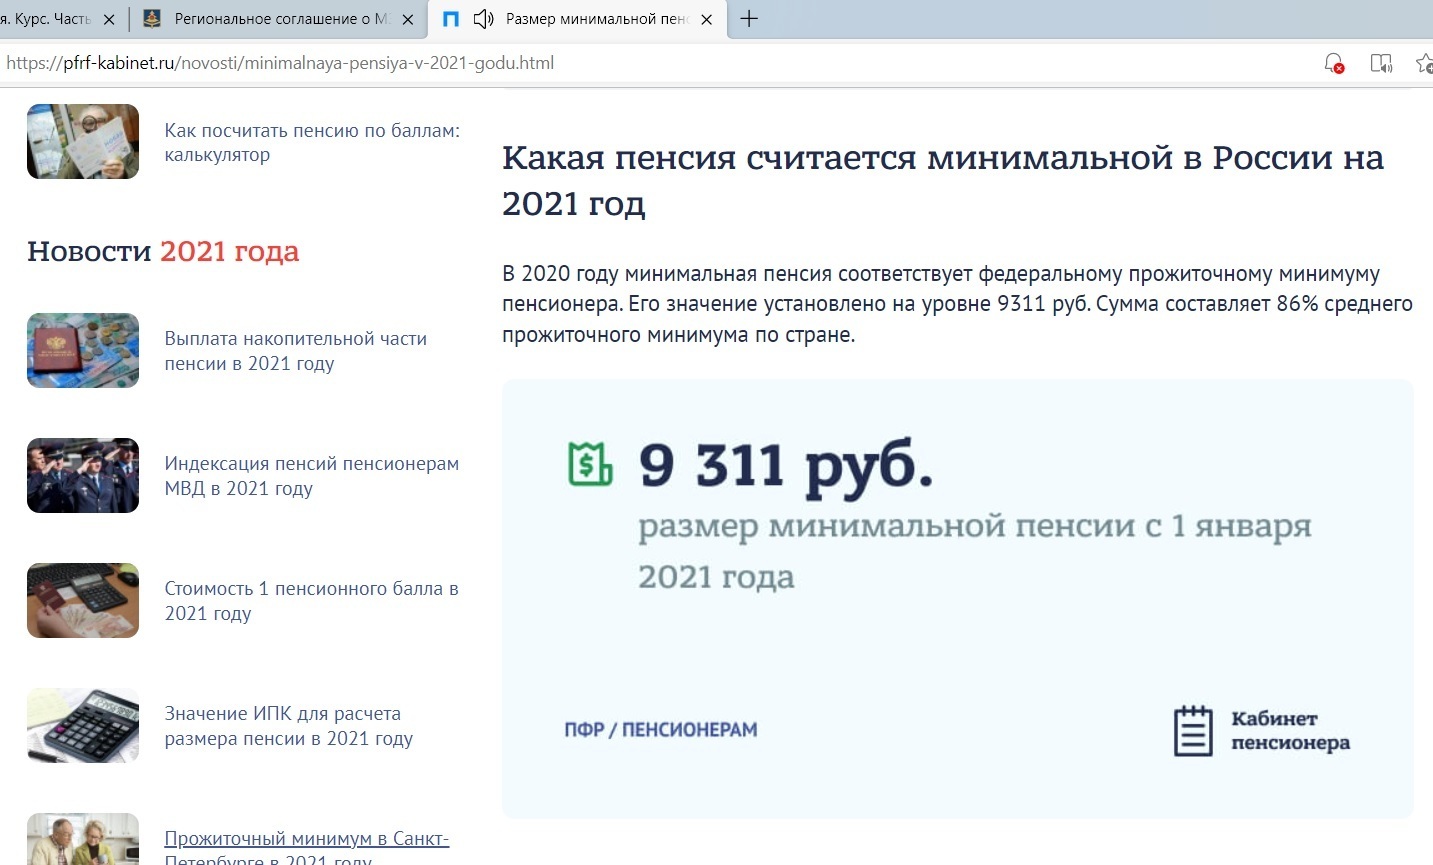1433x865 pixels.
Task: Close the 'Курс. Часть' tab
Action: (x=109, y=19)
